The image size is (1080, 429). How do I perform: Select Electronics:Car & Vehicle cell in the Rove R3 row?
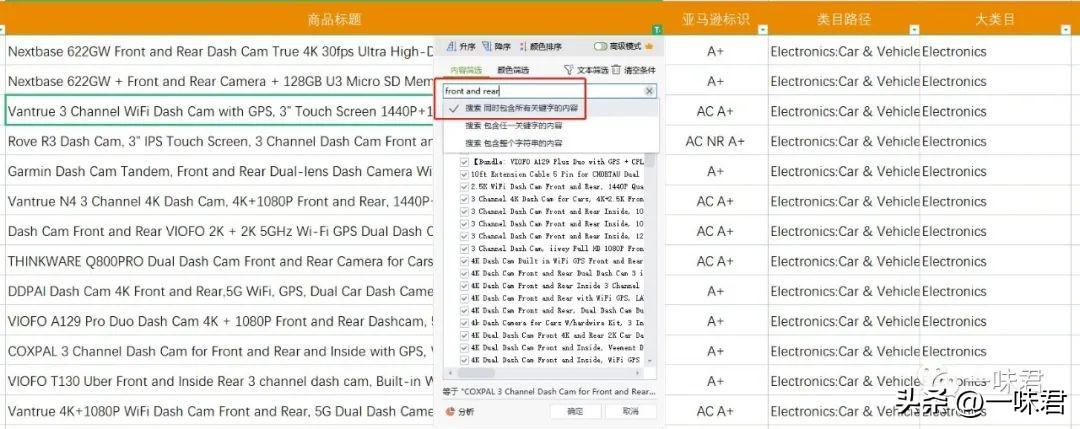844,141
